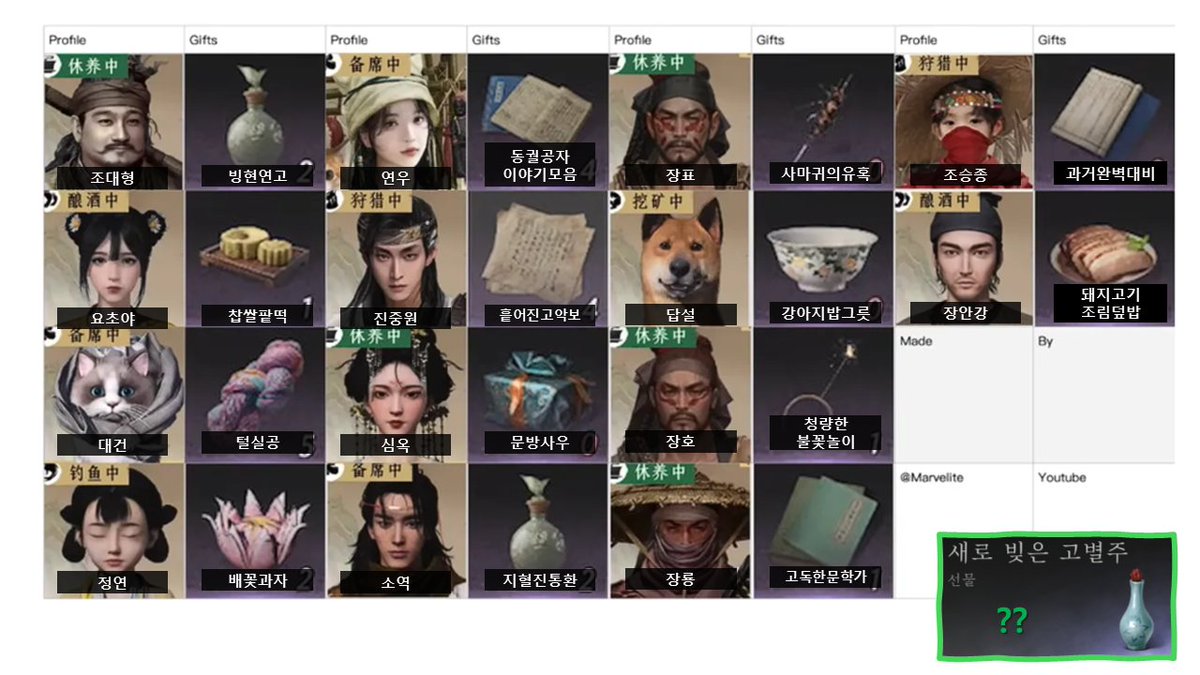Click the 狩猎中 status tag above 조승종
This screenshot has height=675, width=1200.
click(938, 64)
